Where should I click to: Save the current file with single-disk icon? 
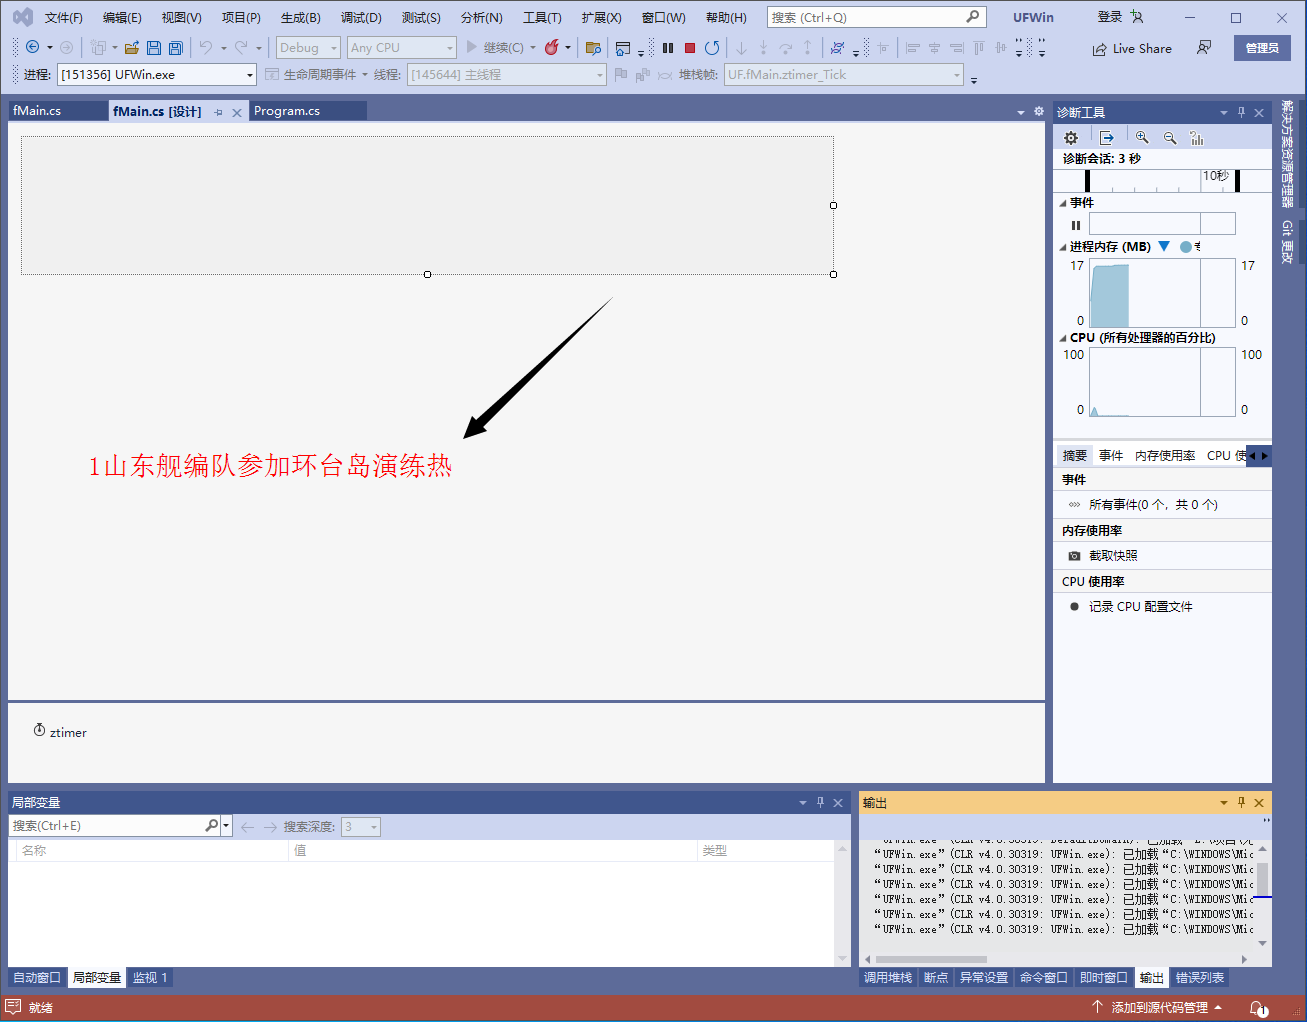[x=154, y=47]
